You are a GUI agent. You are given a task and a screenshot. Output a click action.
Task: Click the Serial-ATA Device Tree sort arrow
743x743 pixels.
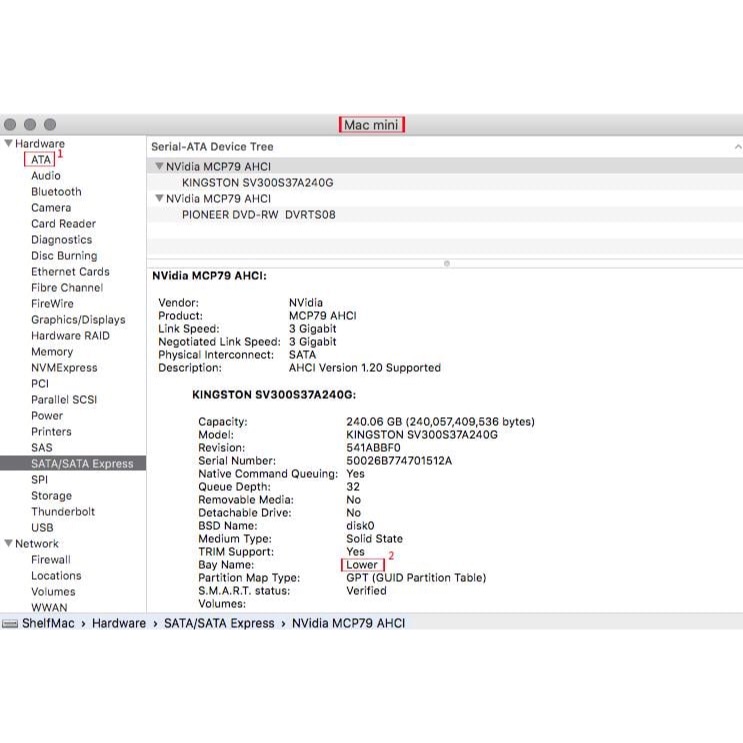738,147
